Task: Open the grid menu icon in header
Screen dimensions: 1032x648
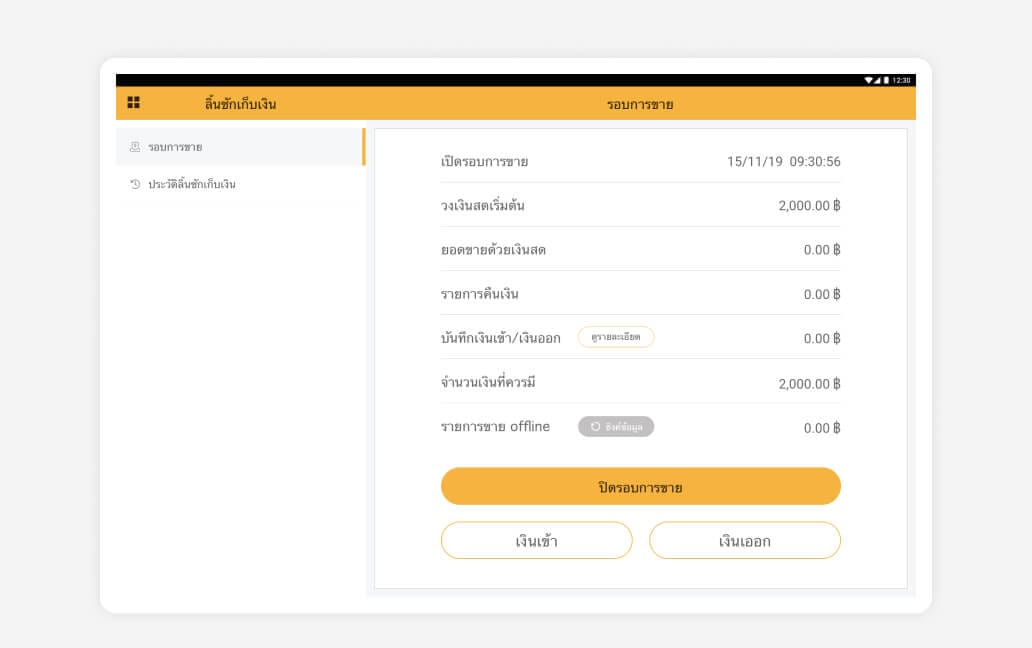Action: pos(134,103)
